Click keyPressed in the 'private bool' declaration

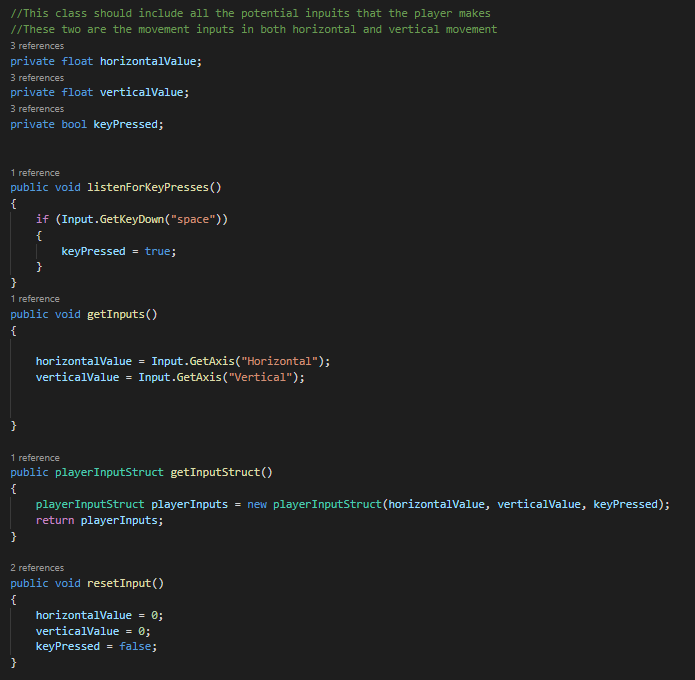[125, 124]
